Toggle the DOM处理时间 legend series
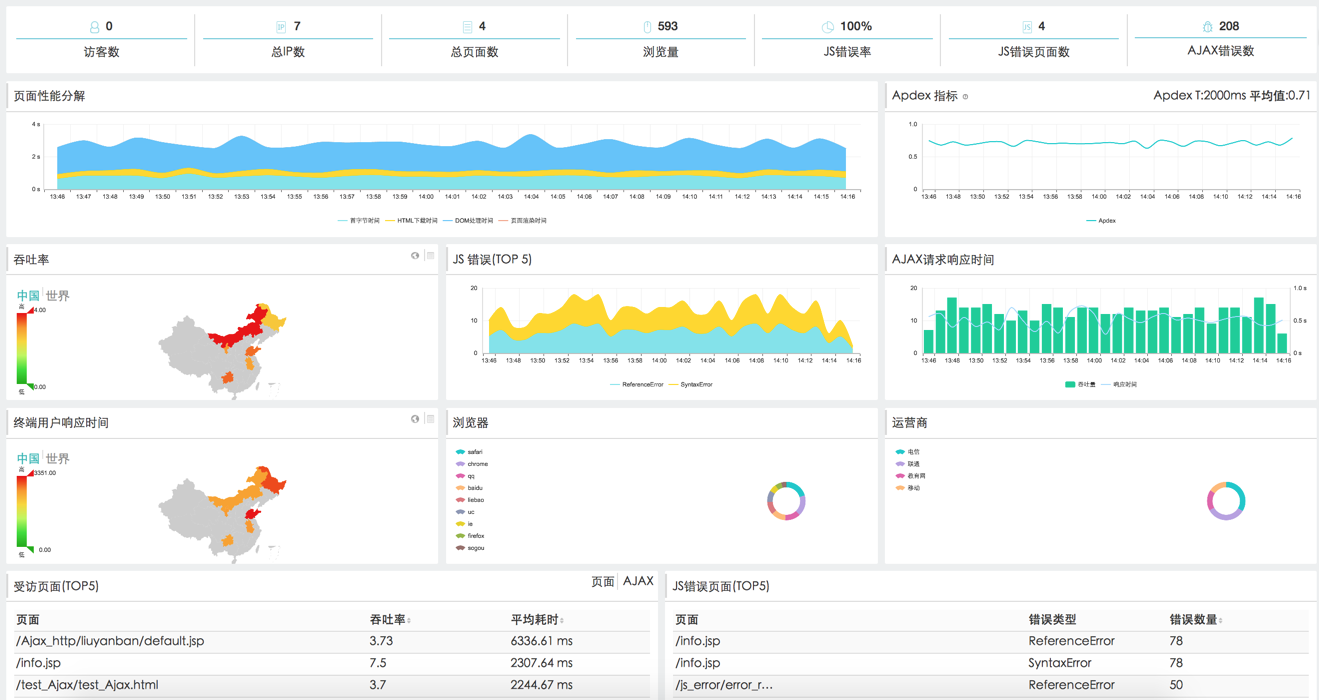1319x700 pixels. coord(467,221)
